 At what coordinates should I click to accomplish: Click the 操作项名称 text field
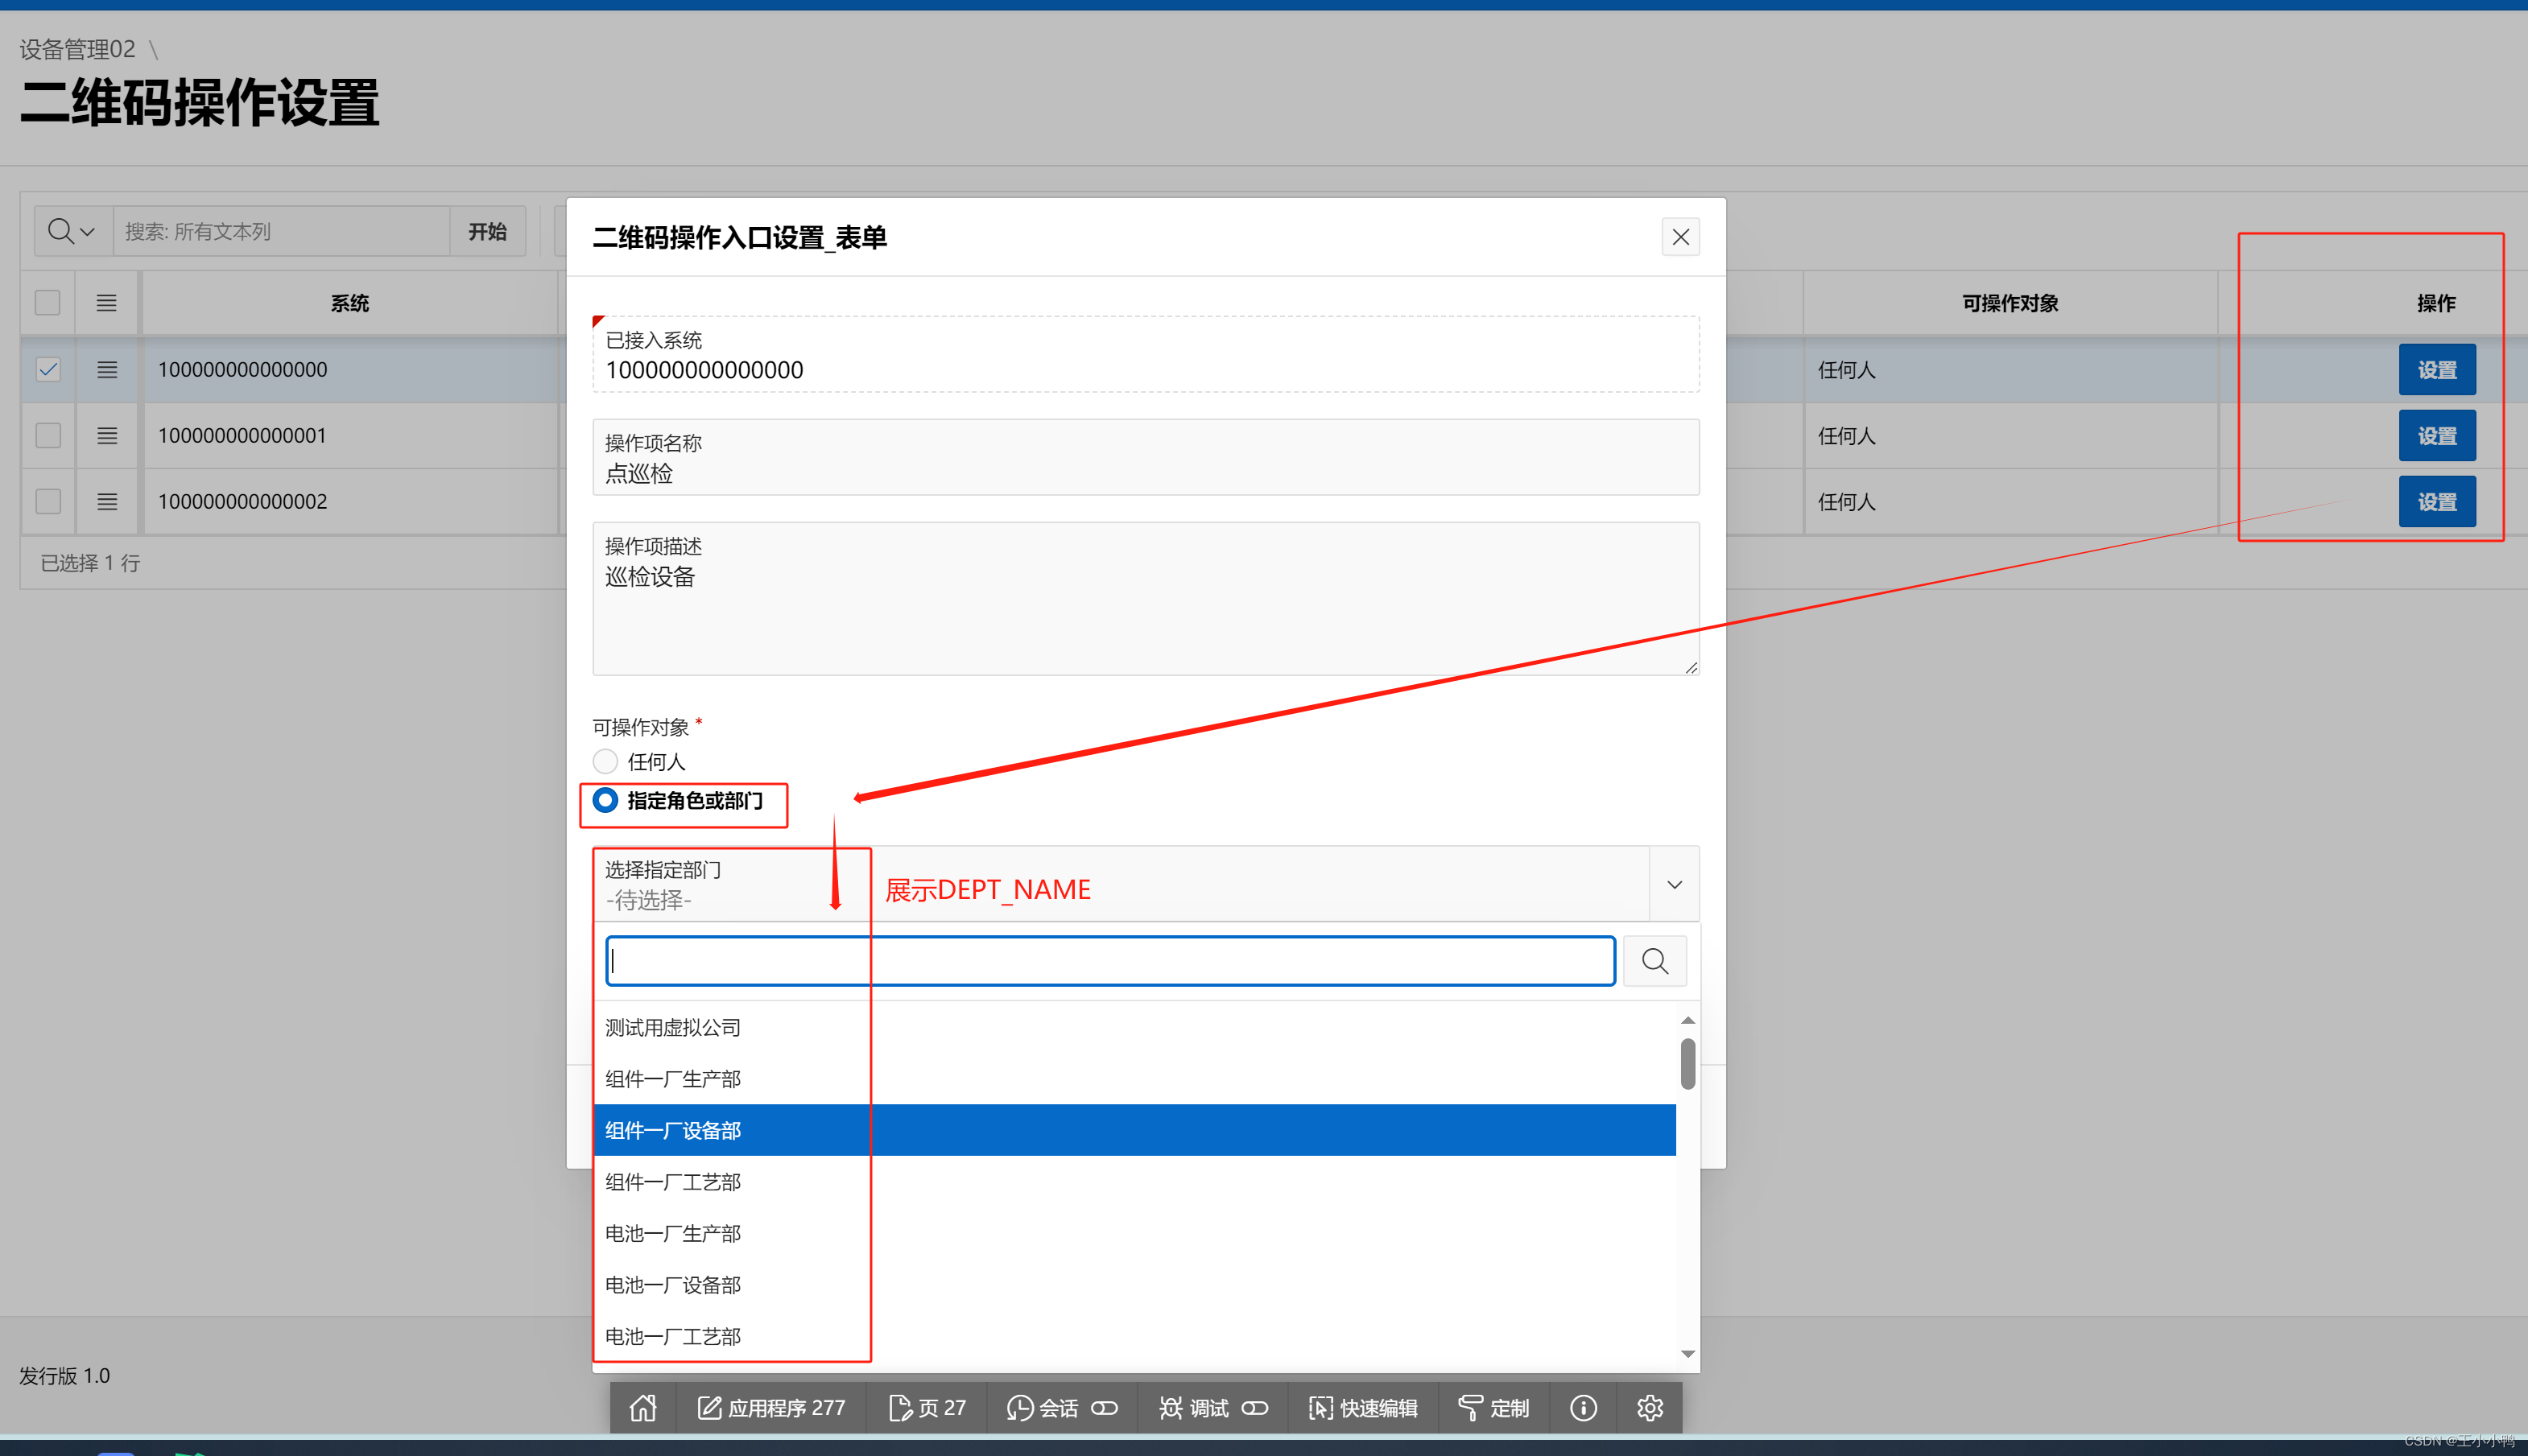pyautogui.click(x=1146, y=457)
